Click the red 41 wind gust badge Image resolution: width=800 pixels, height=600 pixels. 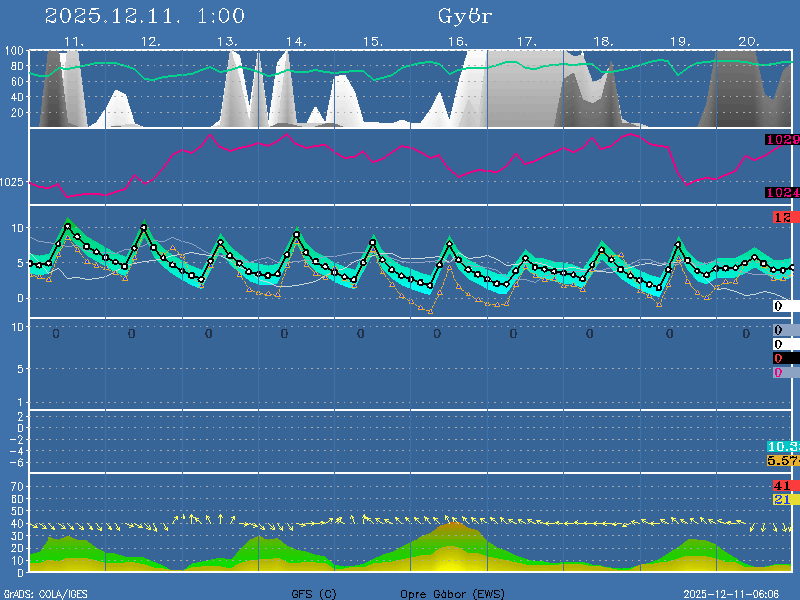point(783,486)
